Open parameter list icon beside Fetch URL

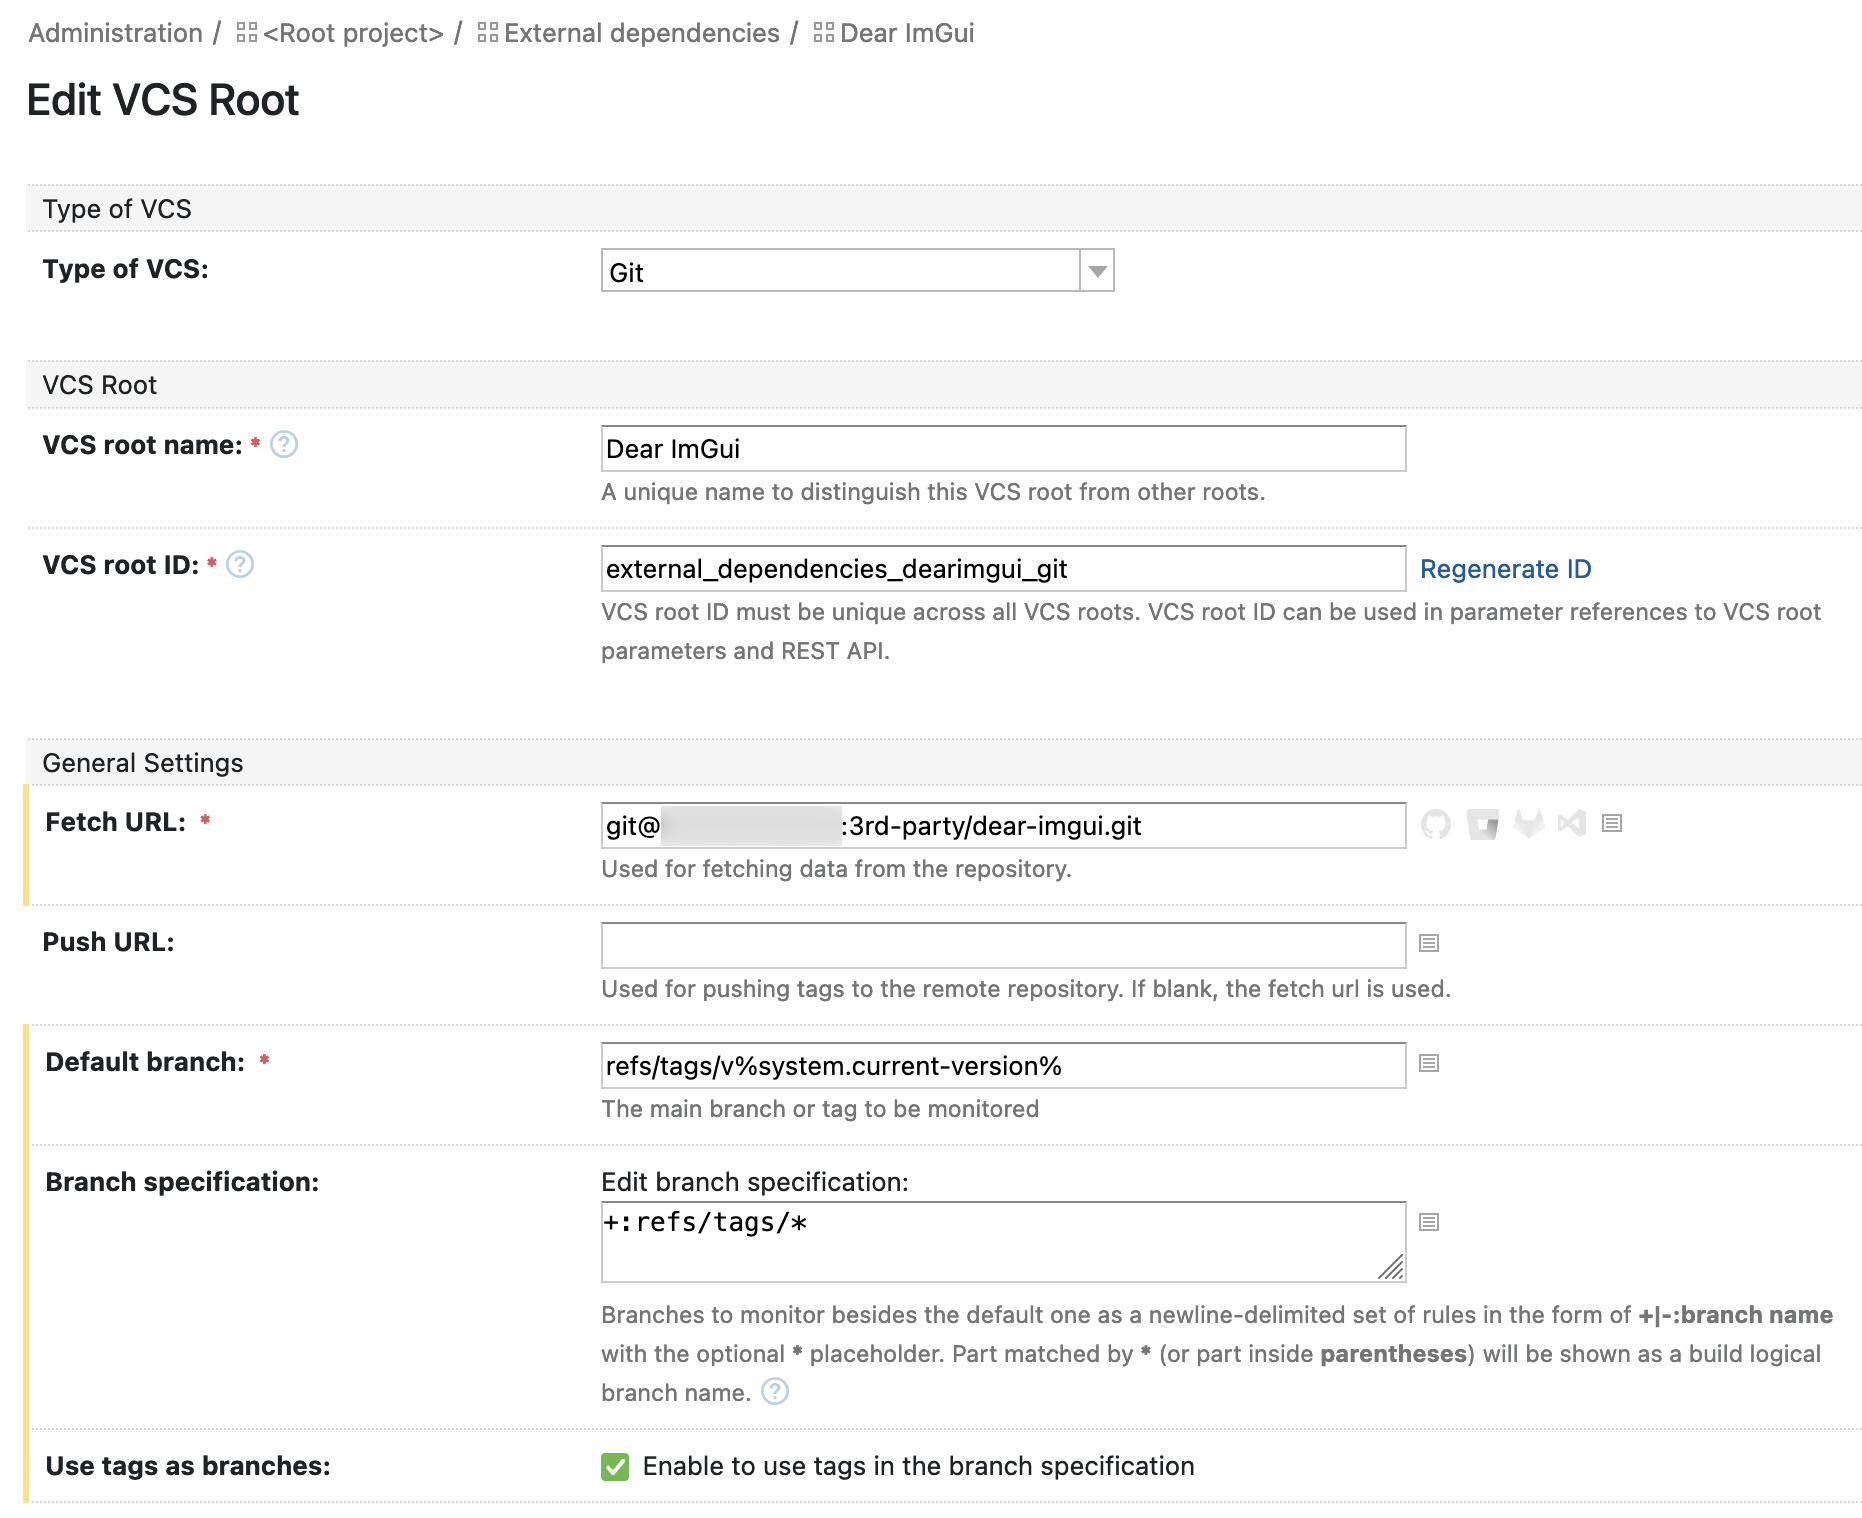[x=1612, y=823]
